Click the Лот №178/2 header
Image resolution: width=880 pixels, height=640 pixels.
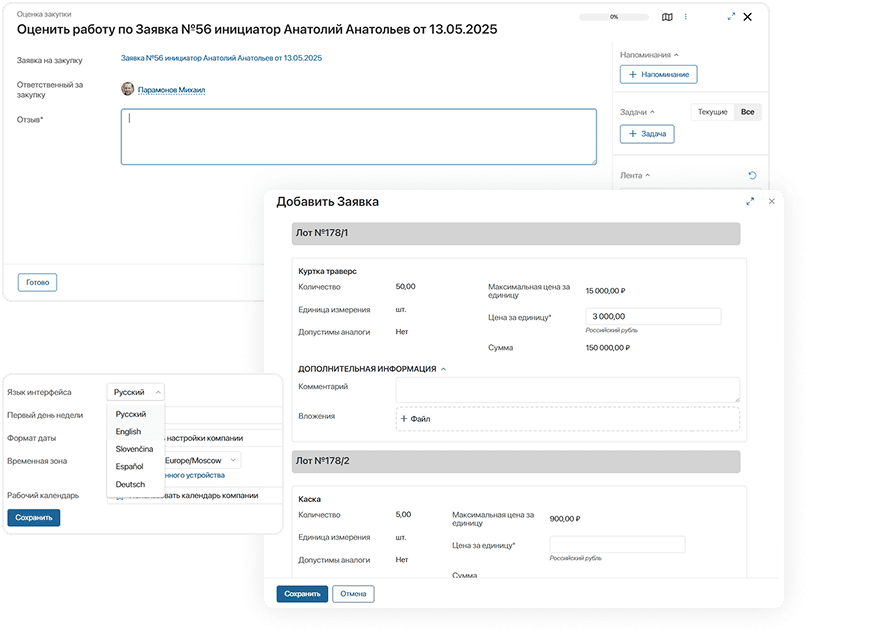coord(516,461)
